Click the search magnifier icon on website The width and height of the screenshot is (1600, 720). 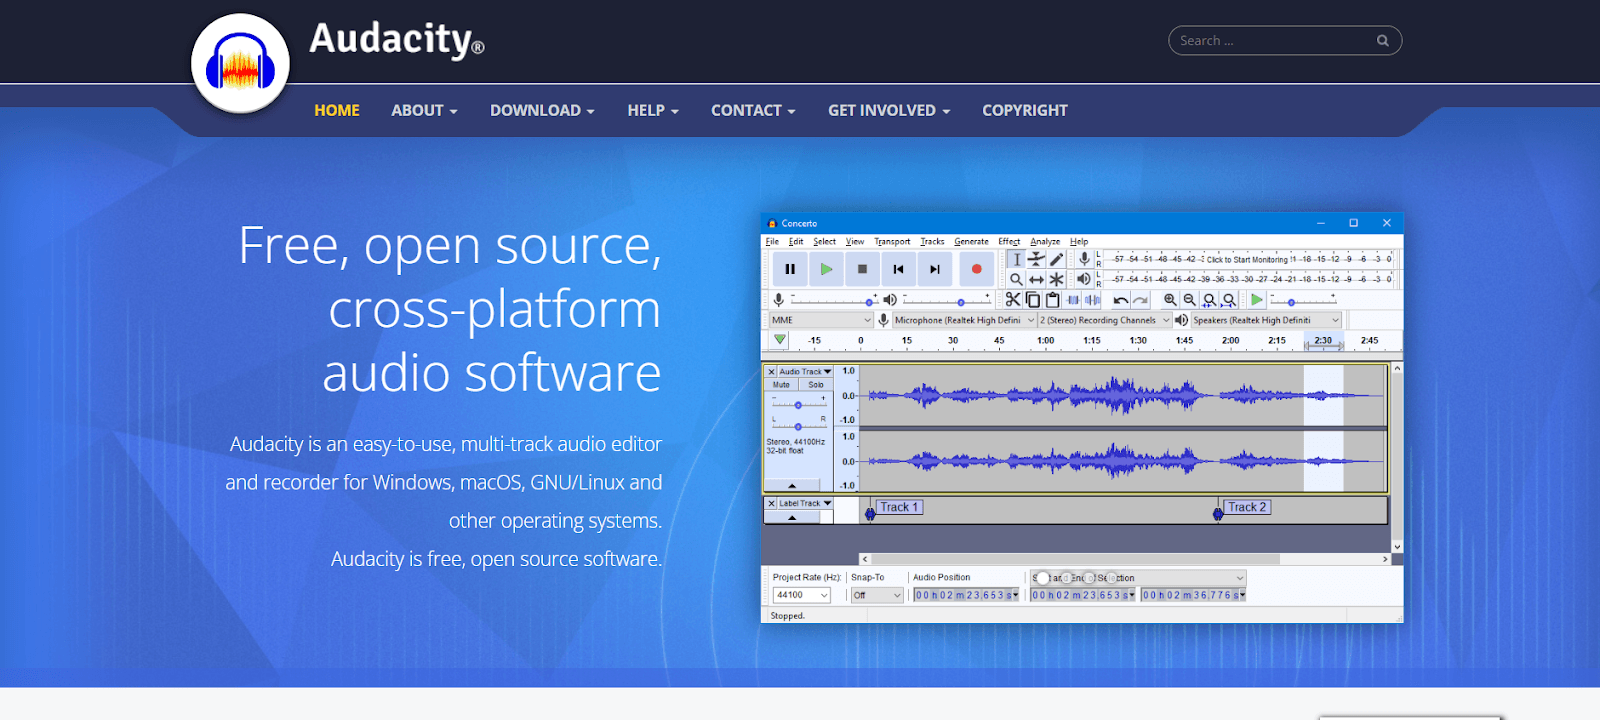pyautogui.click(x=1382, y=41)
